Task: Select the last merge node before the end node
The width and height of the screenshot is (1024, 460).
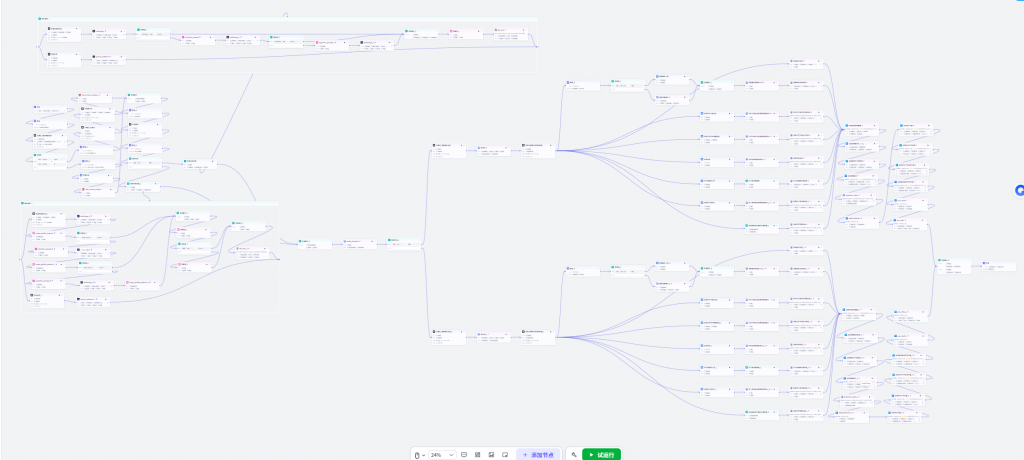Action: click(x=954, y=266)
